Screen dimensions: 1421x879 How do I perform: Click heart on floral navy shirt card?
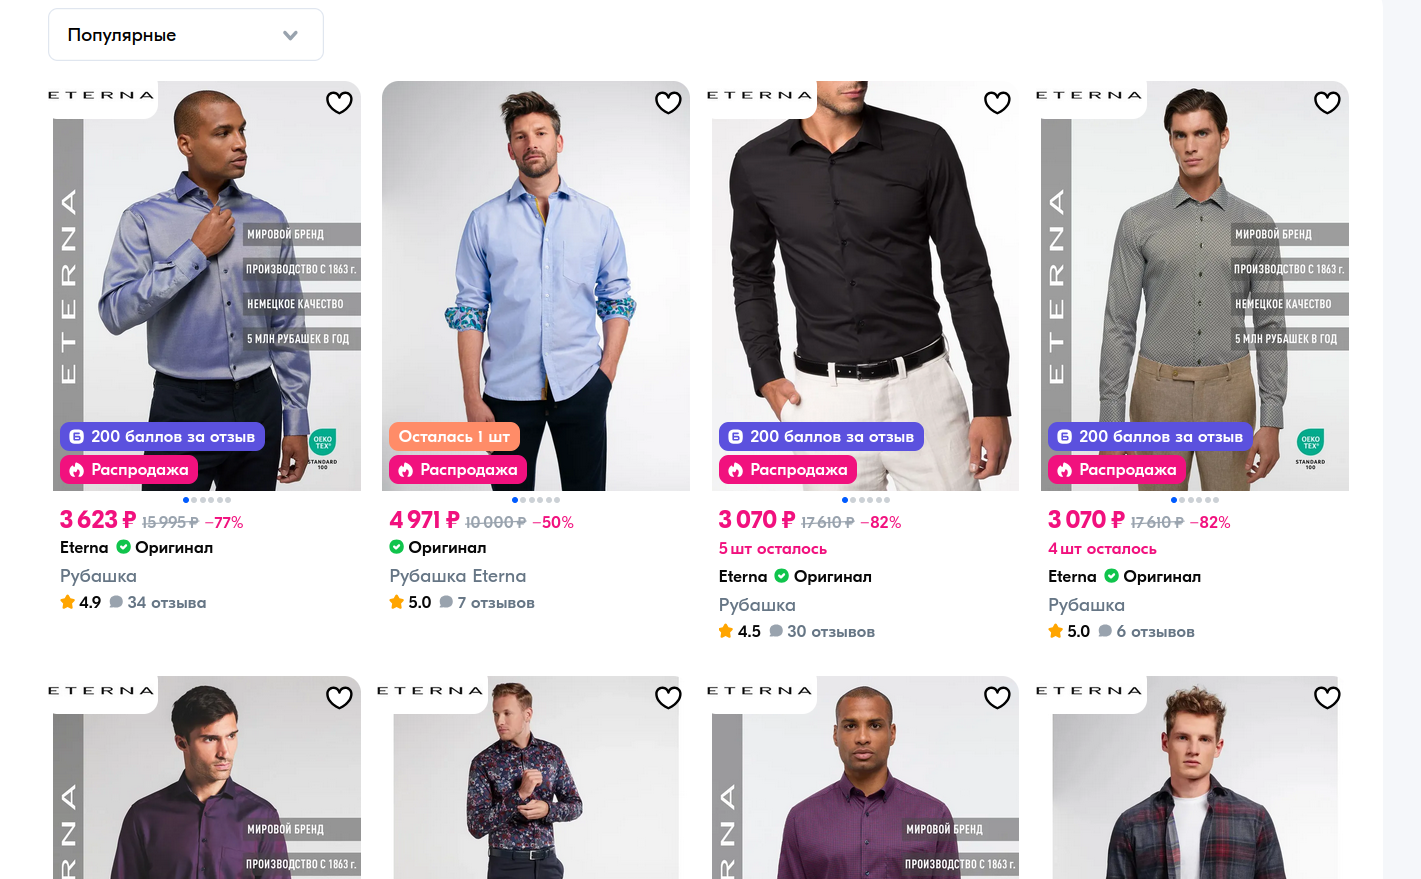(668, 697)
